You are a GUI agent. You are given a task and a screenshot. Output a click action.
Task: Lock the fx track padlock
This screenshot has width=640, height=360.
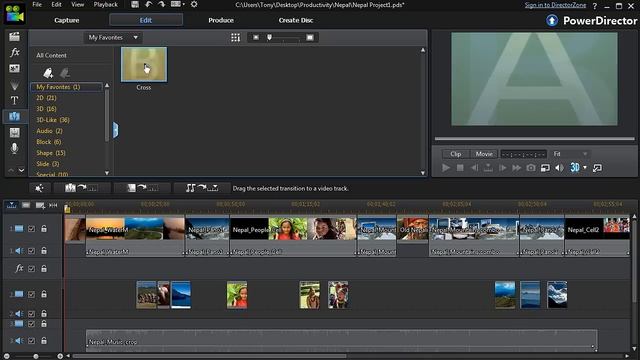(x=44, y=268)
